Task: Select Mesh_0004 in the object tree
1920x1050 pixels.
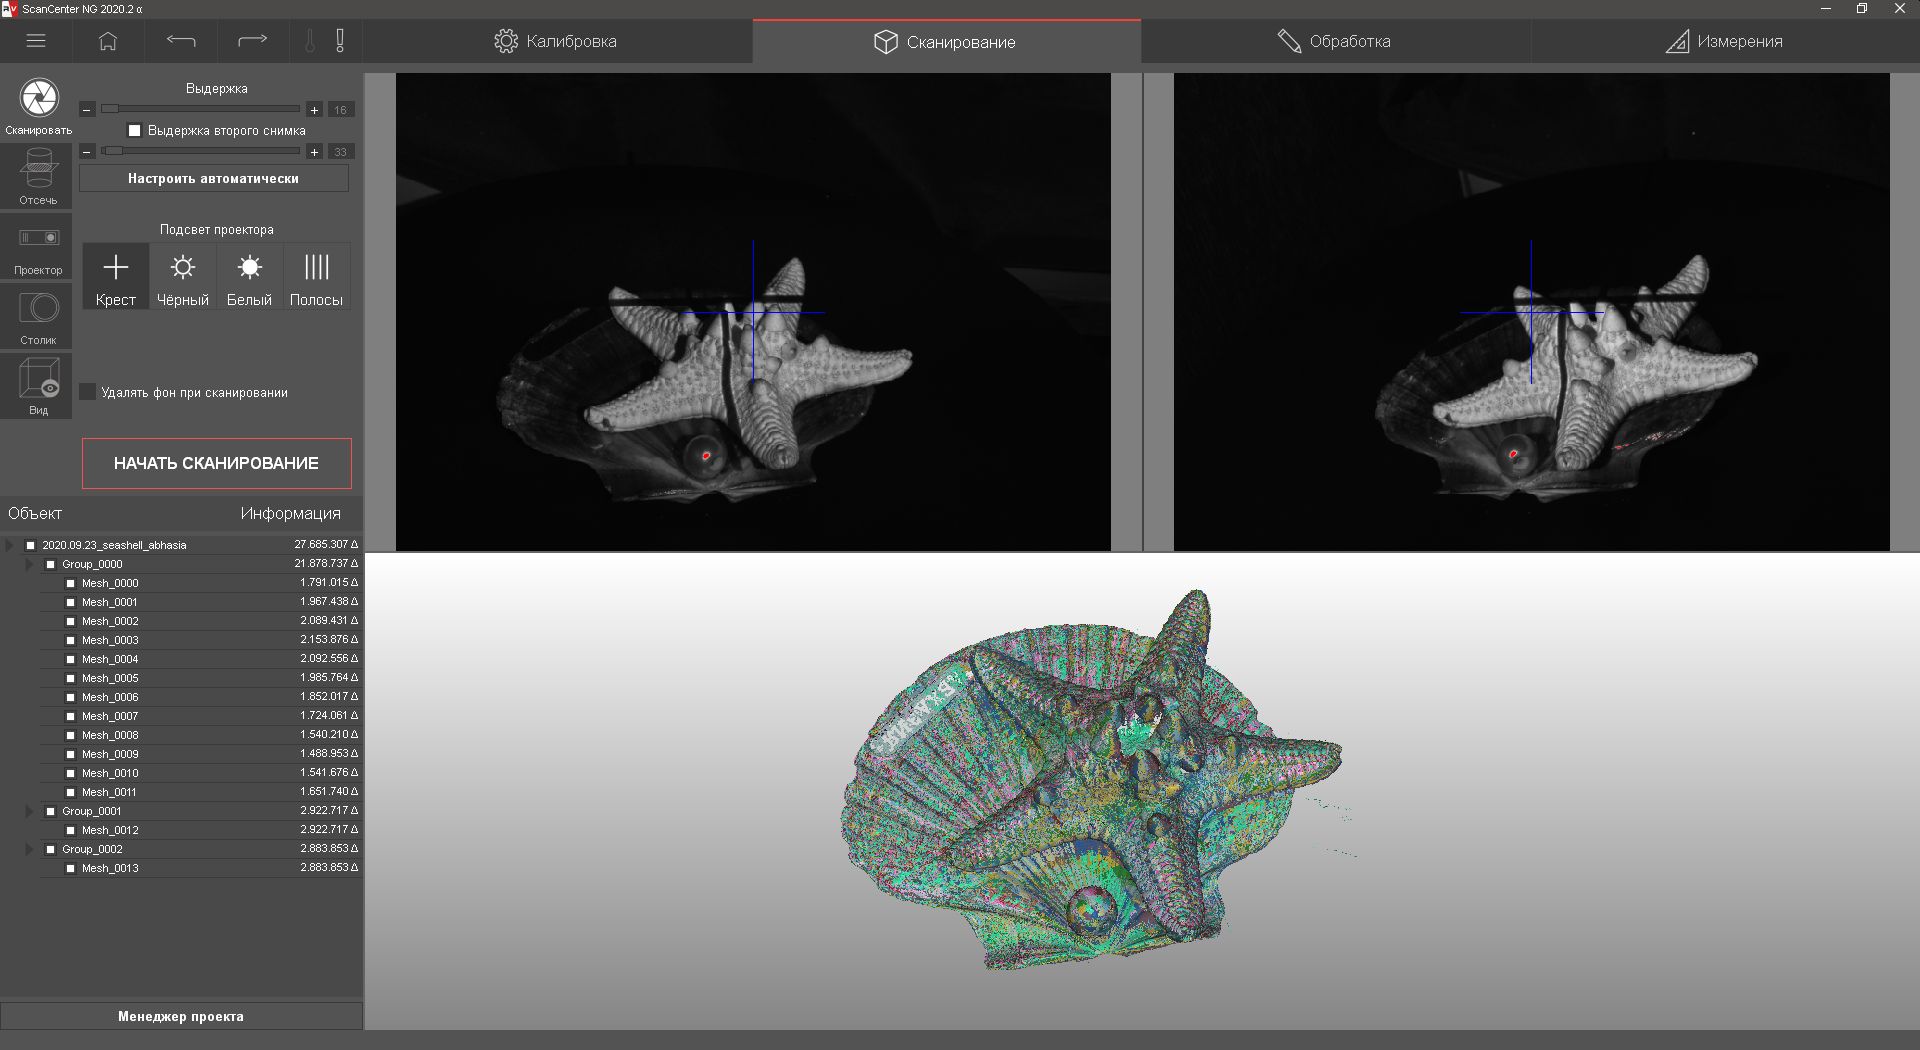Action: coord(110,659)
